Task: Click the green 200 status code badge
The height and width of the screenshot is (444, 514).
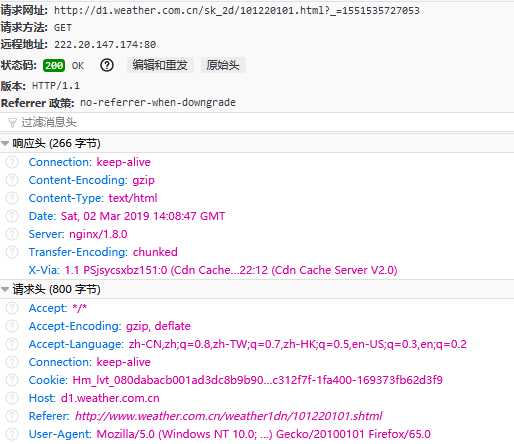Action: [54, 65]
